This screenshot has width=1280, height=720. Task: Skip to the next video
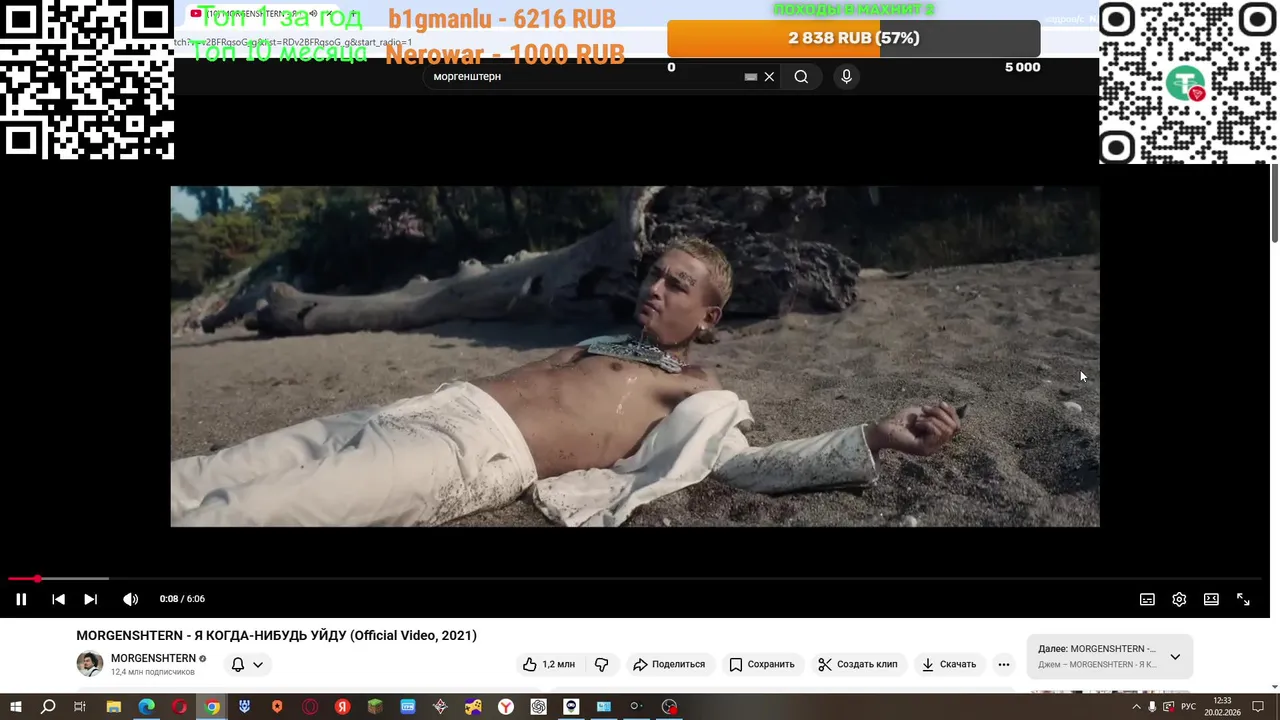click(x=90, y=599)
